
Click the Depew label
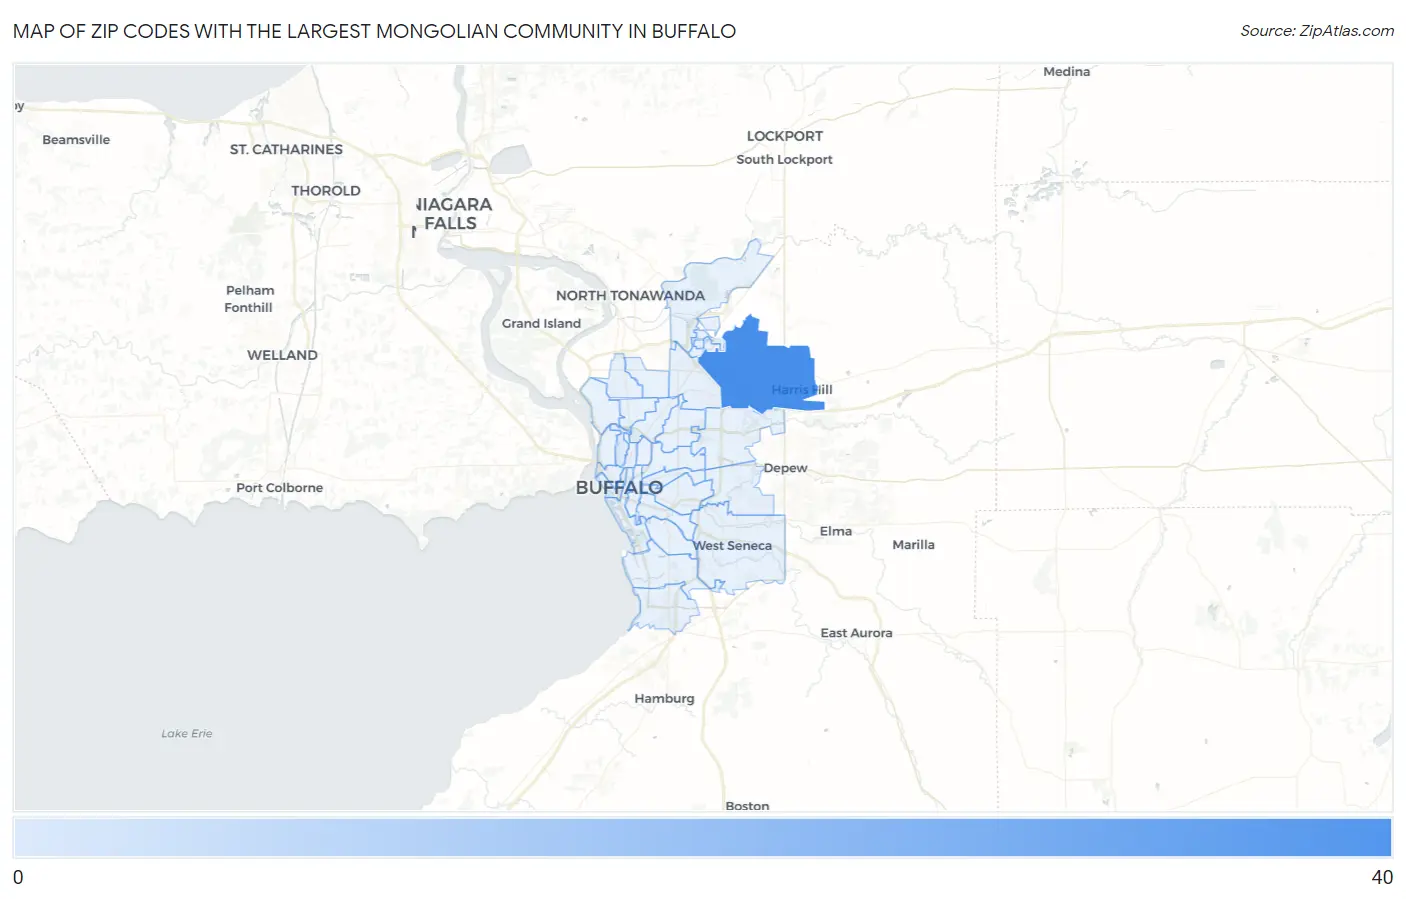point(785,468)
